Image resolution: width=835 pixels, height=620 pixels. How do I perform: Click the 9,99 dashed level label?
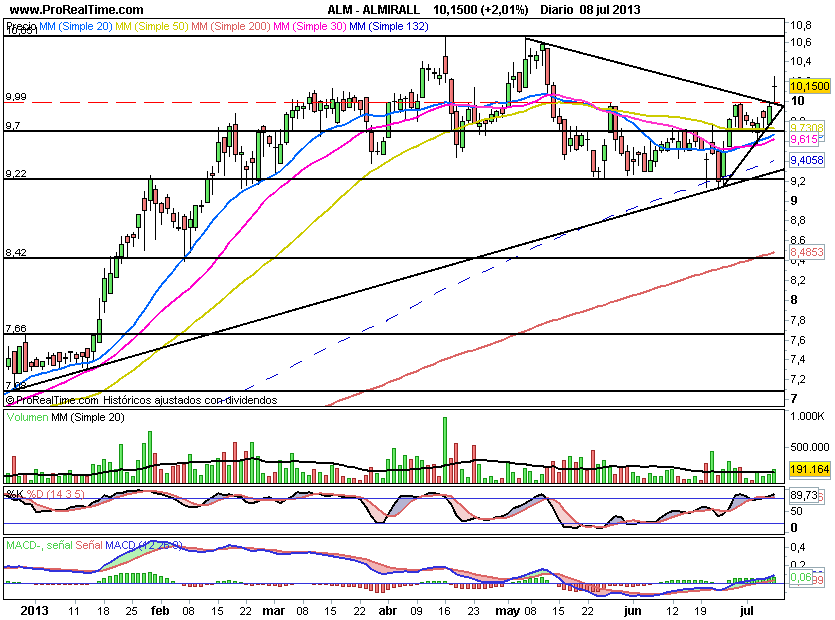click(15, 96)
